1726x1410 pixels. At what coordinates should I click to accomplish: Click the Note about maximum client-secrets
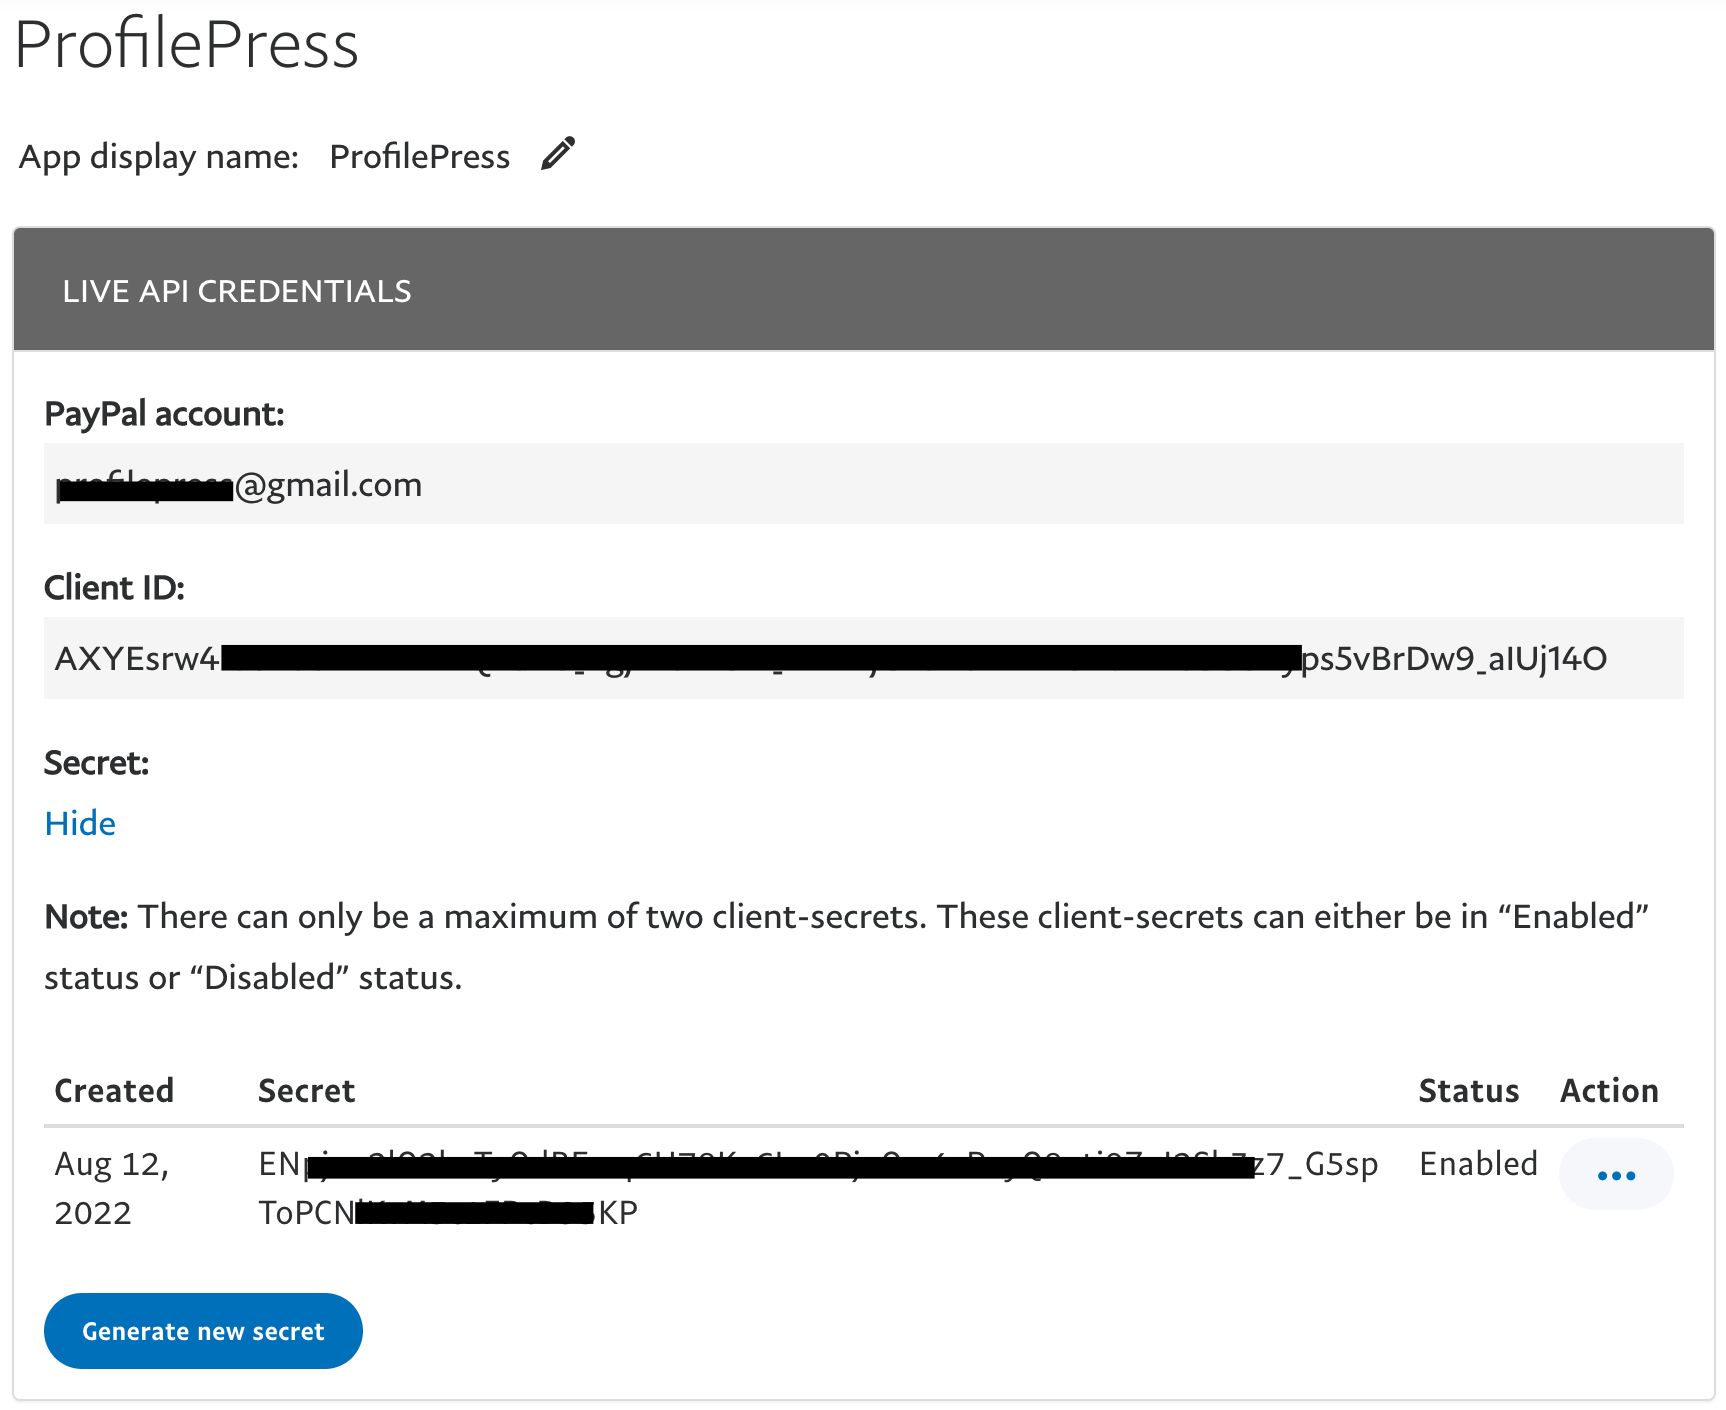click(846, 946)
